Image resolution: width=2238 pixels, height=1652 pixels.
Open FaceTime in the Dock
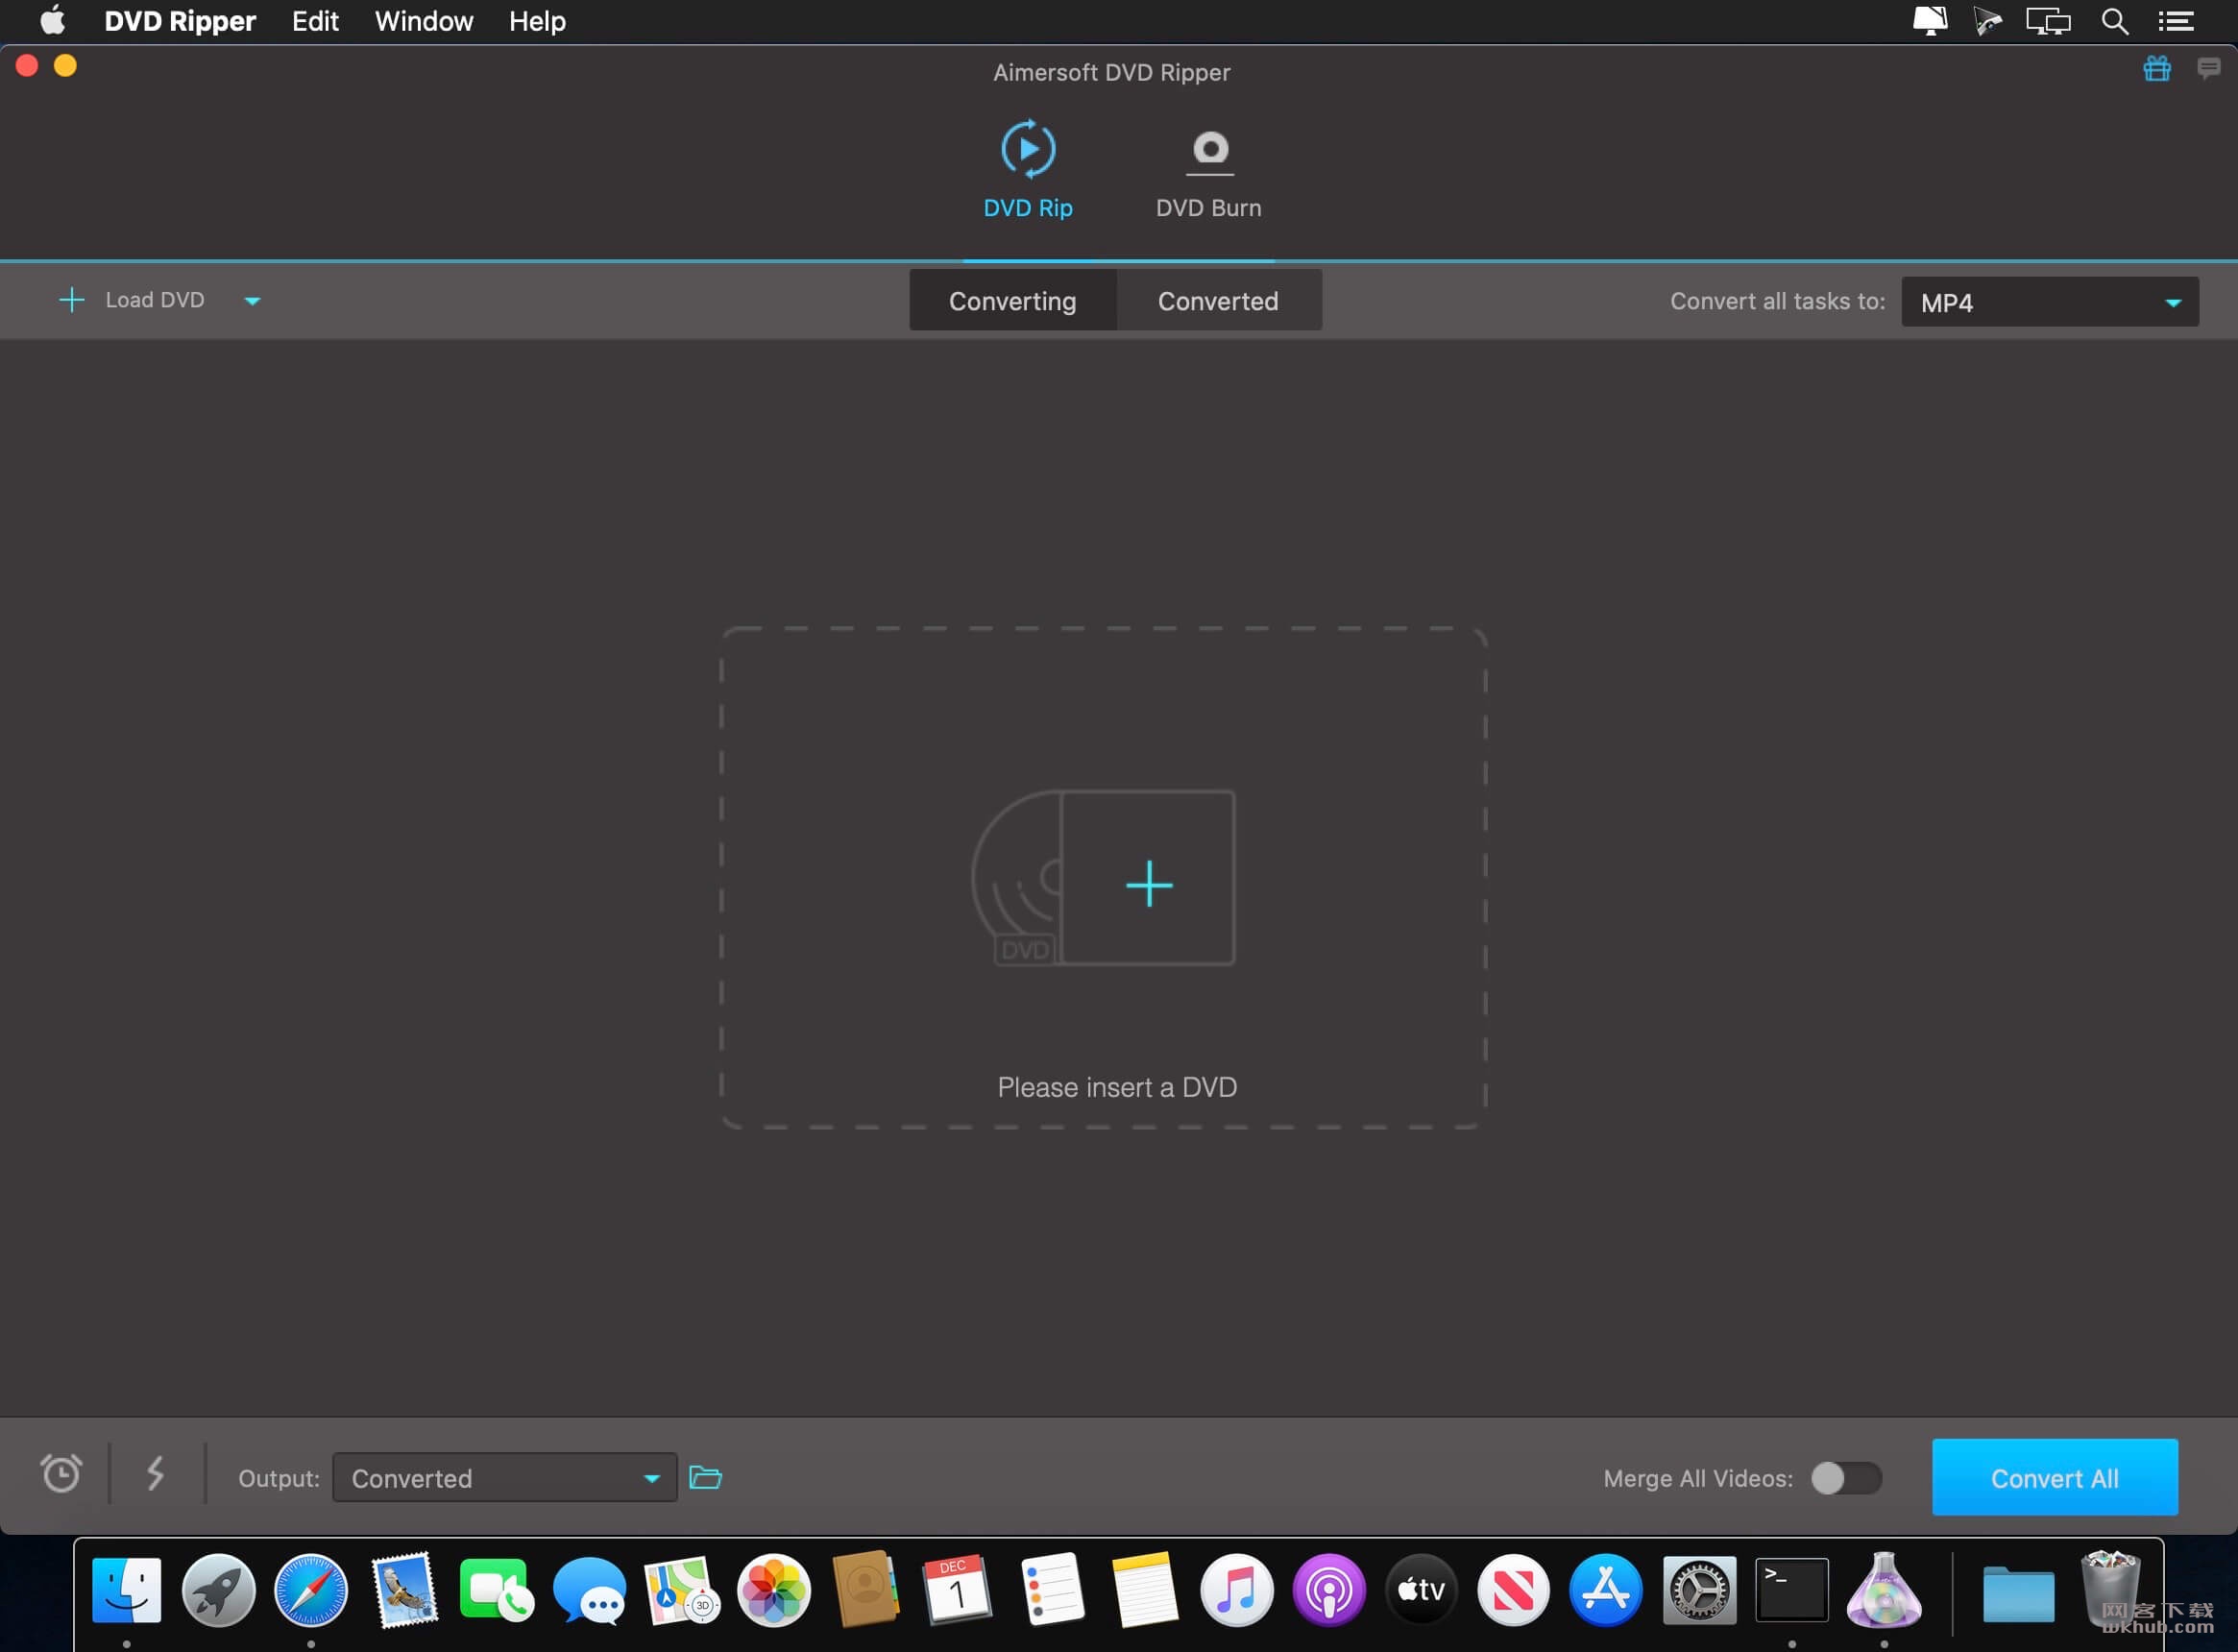click(x=496, y=1590)
